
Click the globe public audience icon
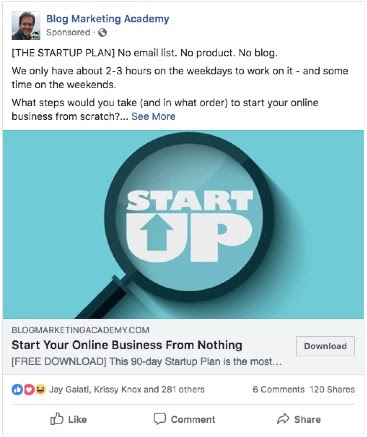[x=103, y=32]
